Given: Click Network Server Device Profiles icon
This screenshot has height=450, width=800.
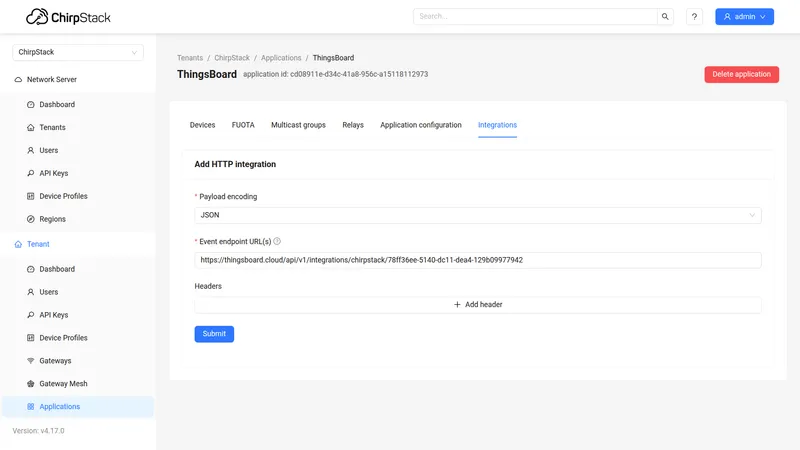Looking at the screenshot, I should click(x=31, y=196).
